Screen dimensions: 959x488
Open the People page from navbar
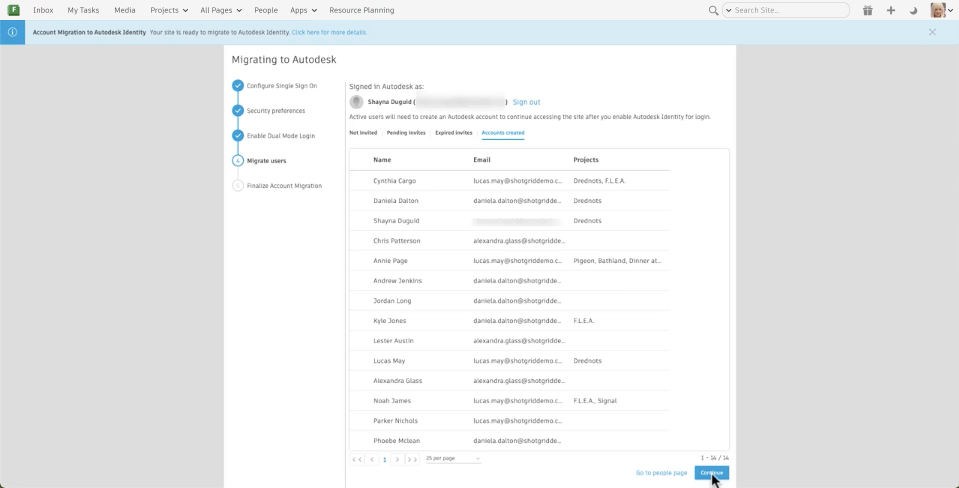[x=266, y=10]
